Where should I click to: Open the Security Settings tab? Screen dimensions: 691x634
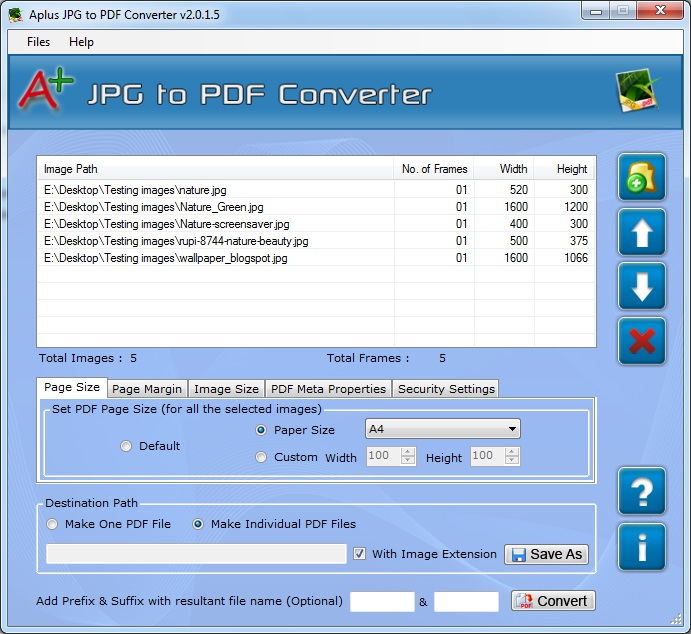(446, 389)
